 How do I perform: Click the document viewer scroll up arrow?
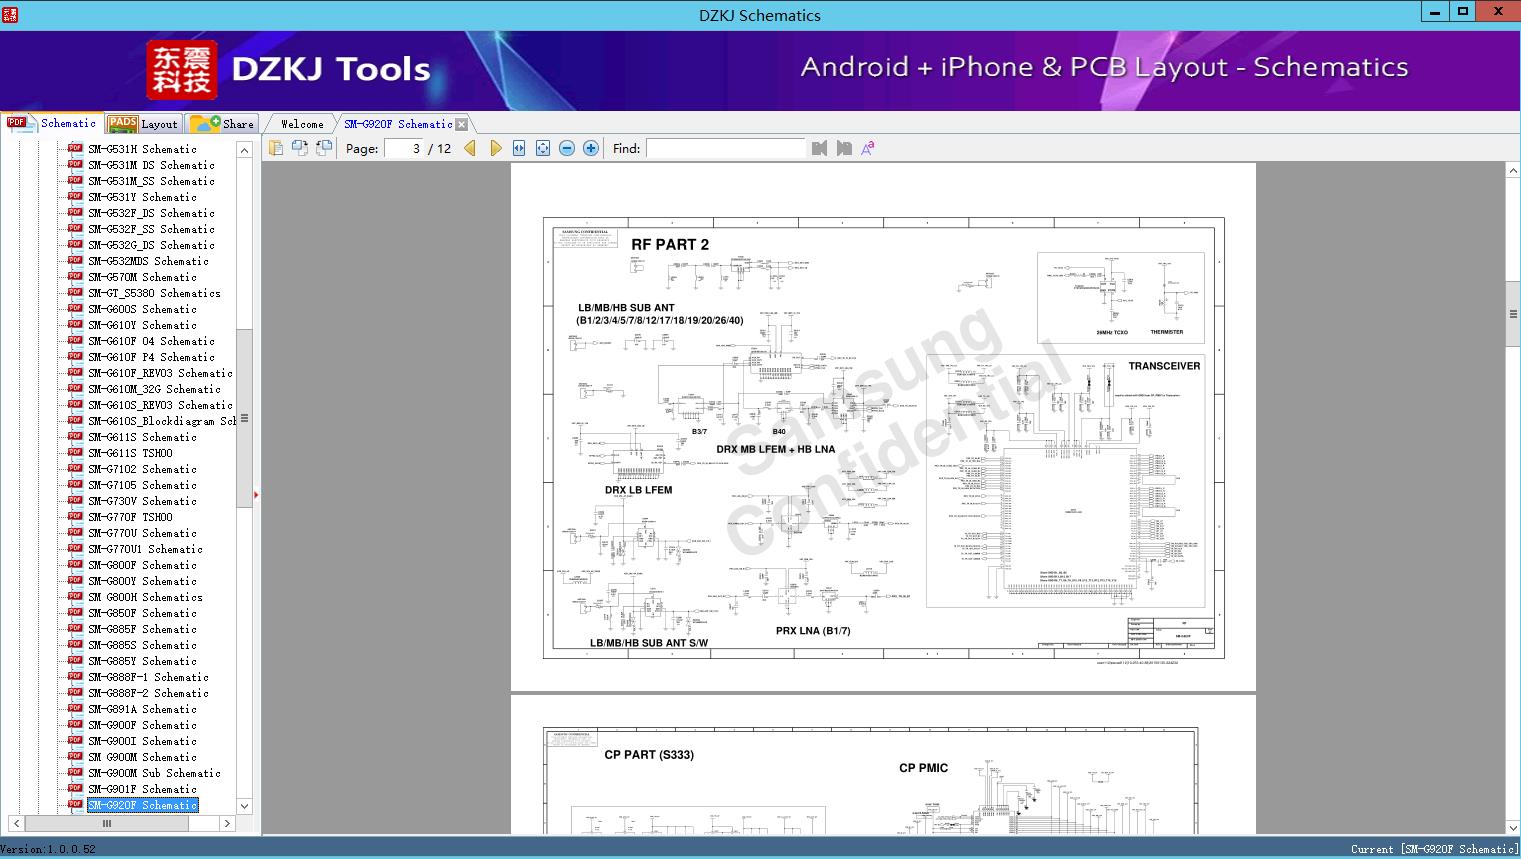point(1513,171)
